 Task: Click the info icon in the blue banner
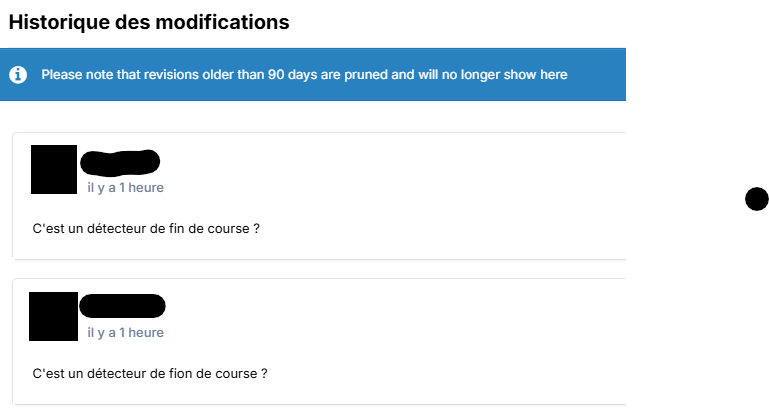18,75
